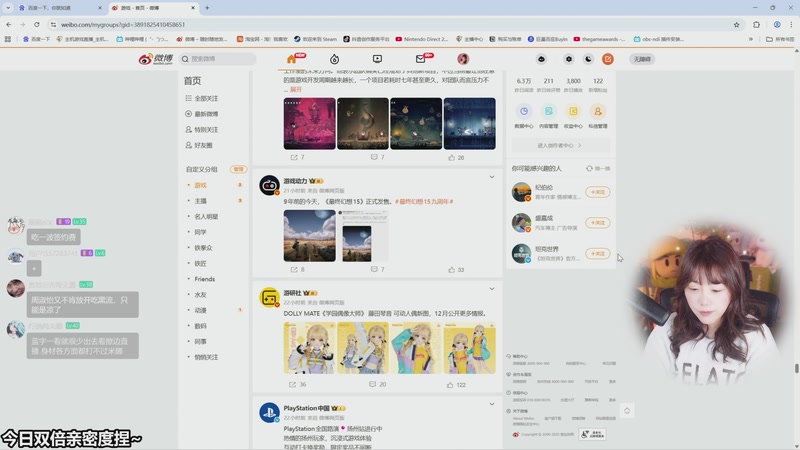Click the #最终幻想15九周年# hashtag

click(x=424, y=202)
